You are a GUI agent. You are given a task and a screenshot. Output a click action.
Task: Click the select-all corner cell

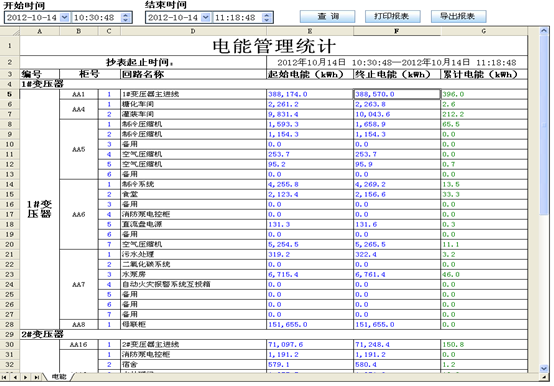[x=10, y=31]
